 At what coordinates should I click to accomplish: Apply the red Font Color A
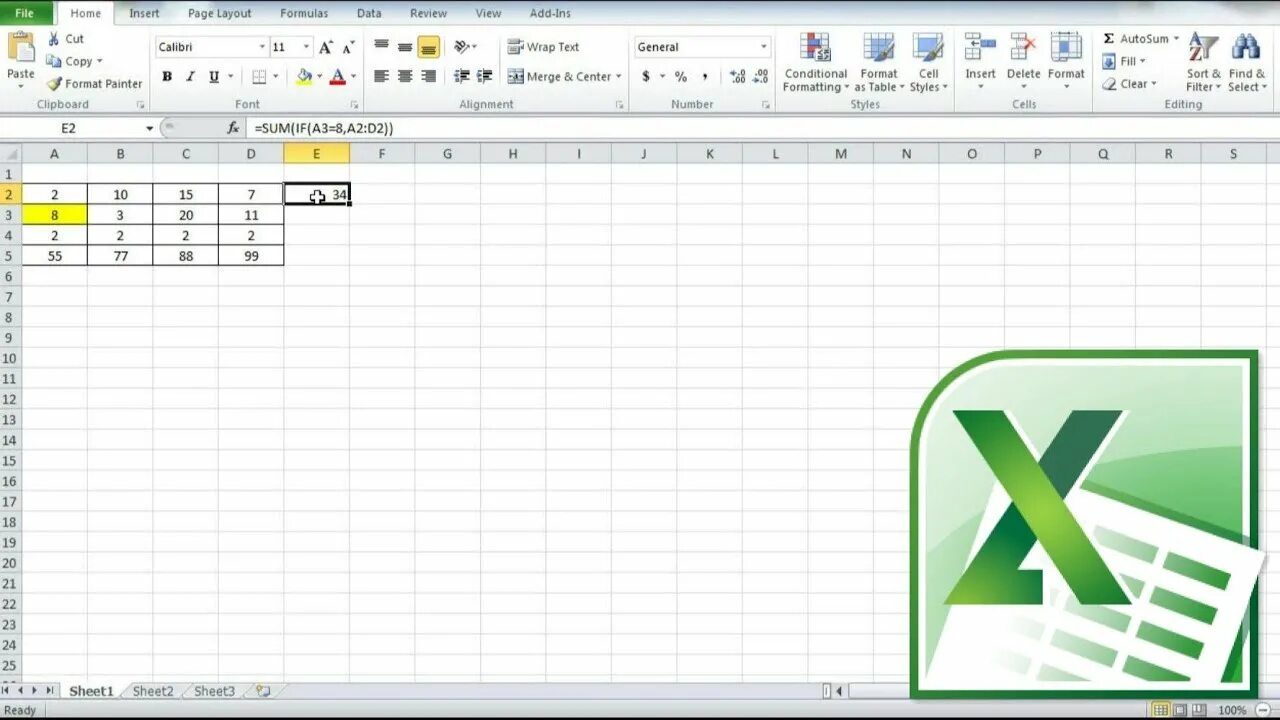tap(337, 76)
